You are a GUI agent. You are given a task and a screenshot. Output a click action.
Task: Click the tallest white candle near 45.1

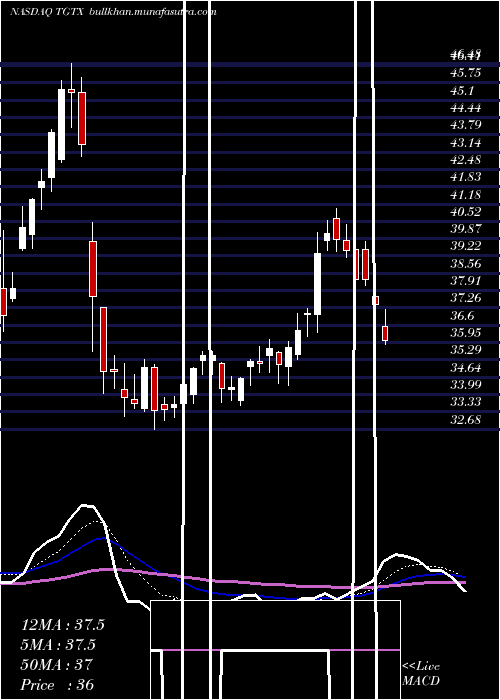[61, 125]
